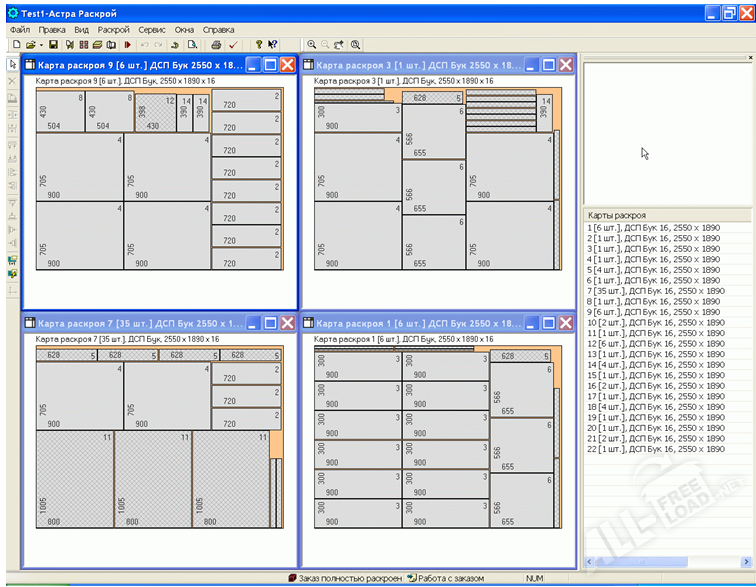756x587 pixels.
Task: Open the dropdown arrow next to Open folder icon
Action: (x=41, y=45)
